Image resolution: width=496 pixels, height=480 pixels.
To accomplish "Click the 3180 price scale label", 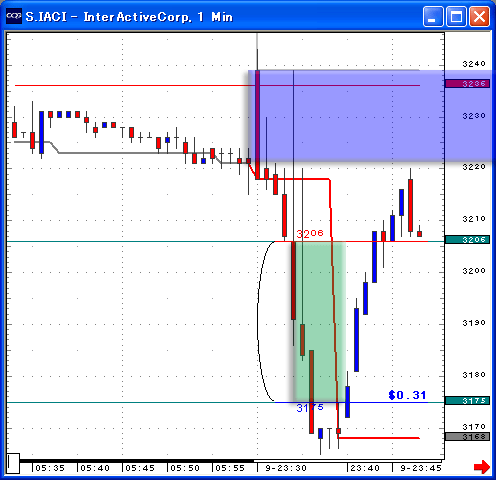I will tap(474, 375).
